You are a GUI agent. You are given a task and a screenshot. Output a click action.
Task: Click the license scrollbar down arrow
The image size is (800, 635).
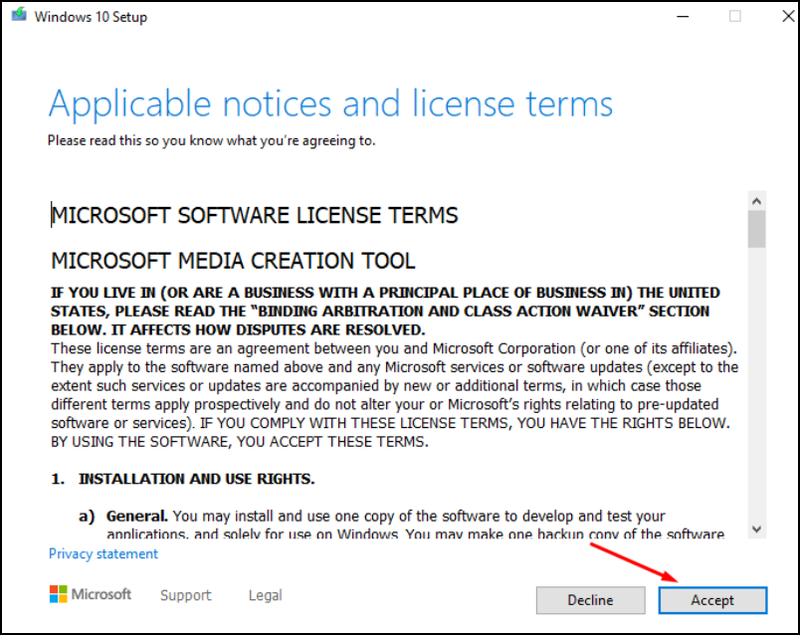point(757,529)
